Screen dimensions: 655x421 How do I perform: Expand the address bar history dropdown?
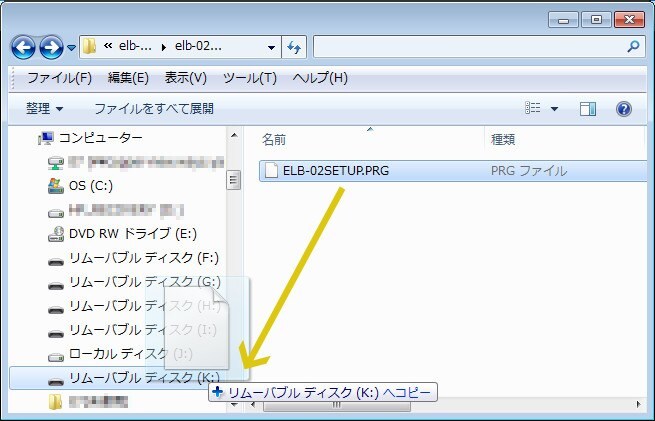(272, 47)
